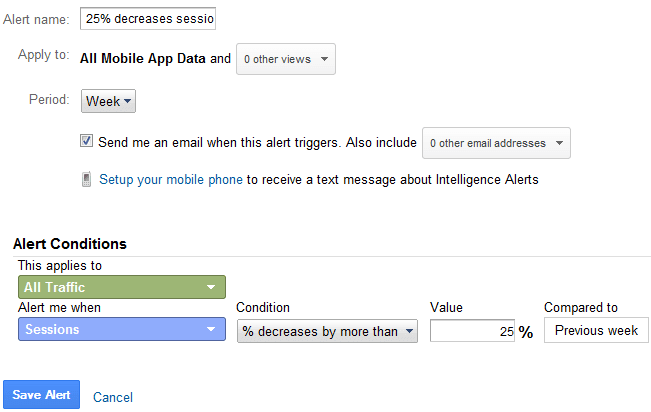Viewport: 651px width, 412px height.
Task: Expand the 0 other email addresses dropdown
Action: [x=496, y=143]
